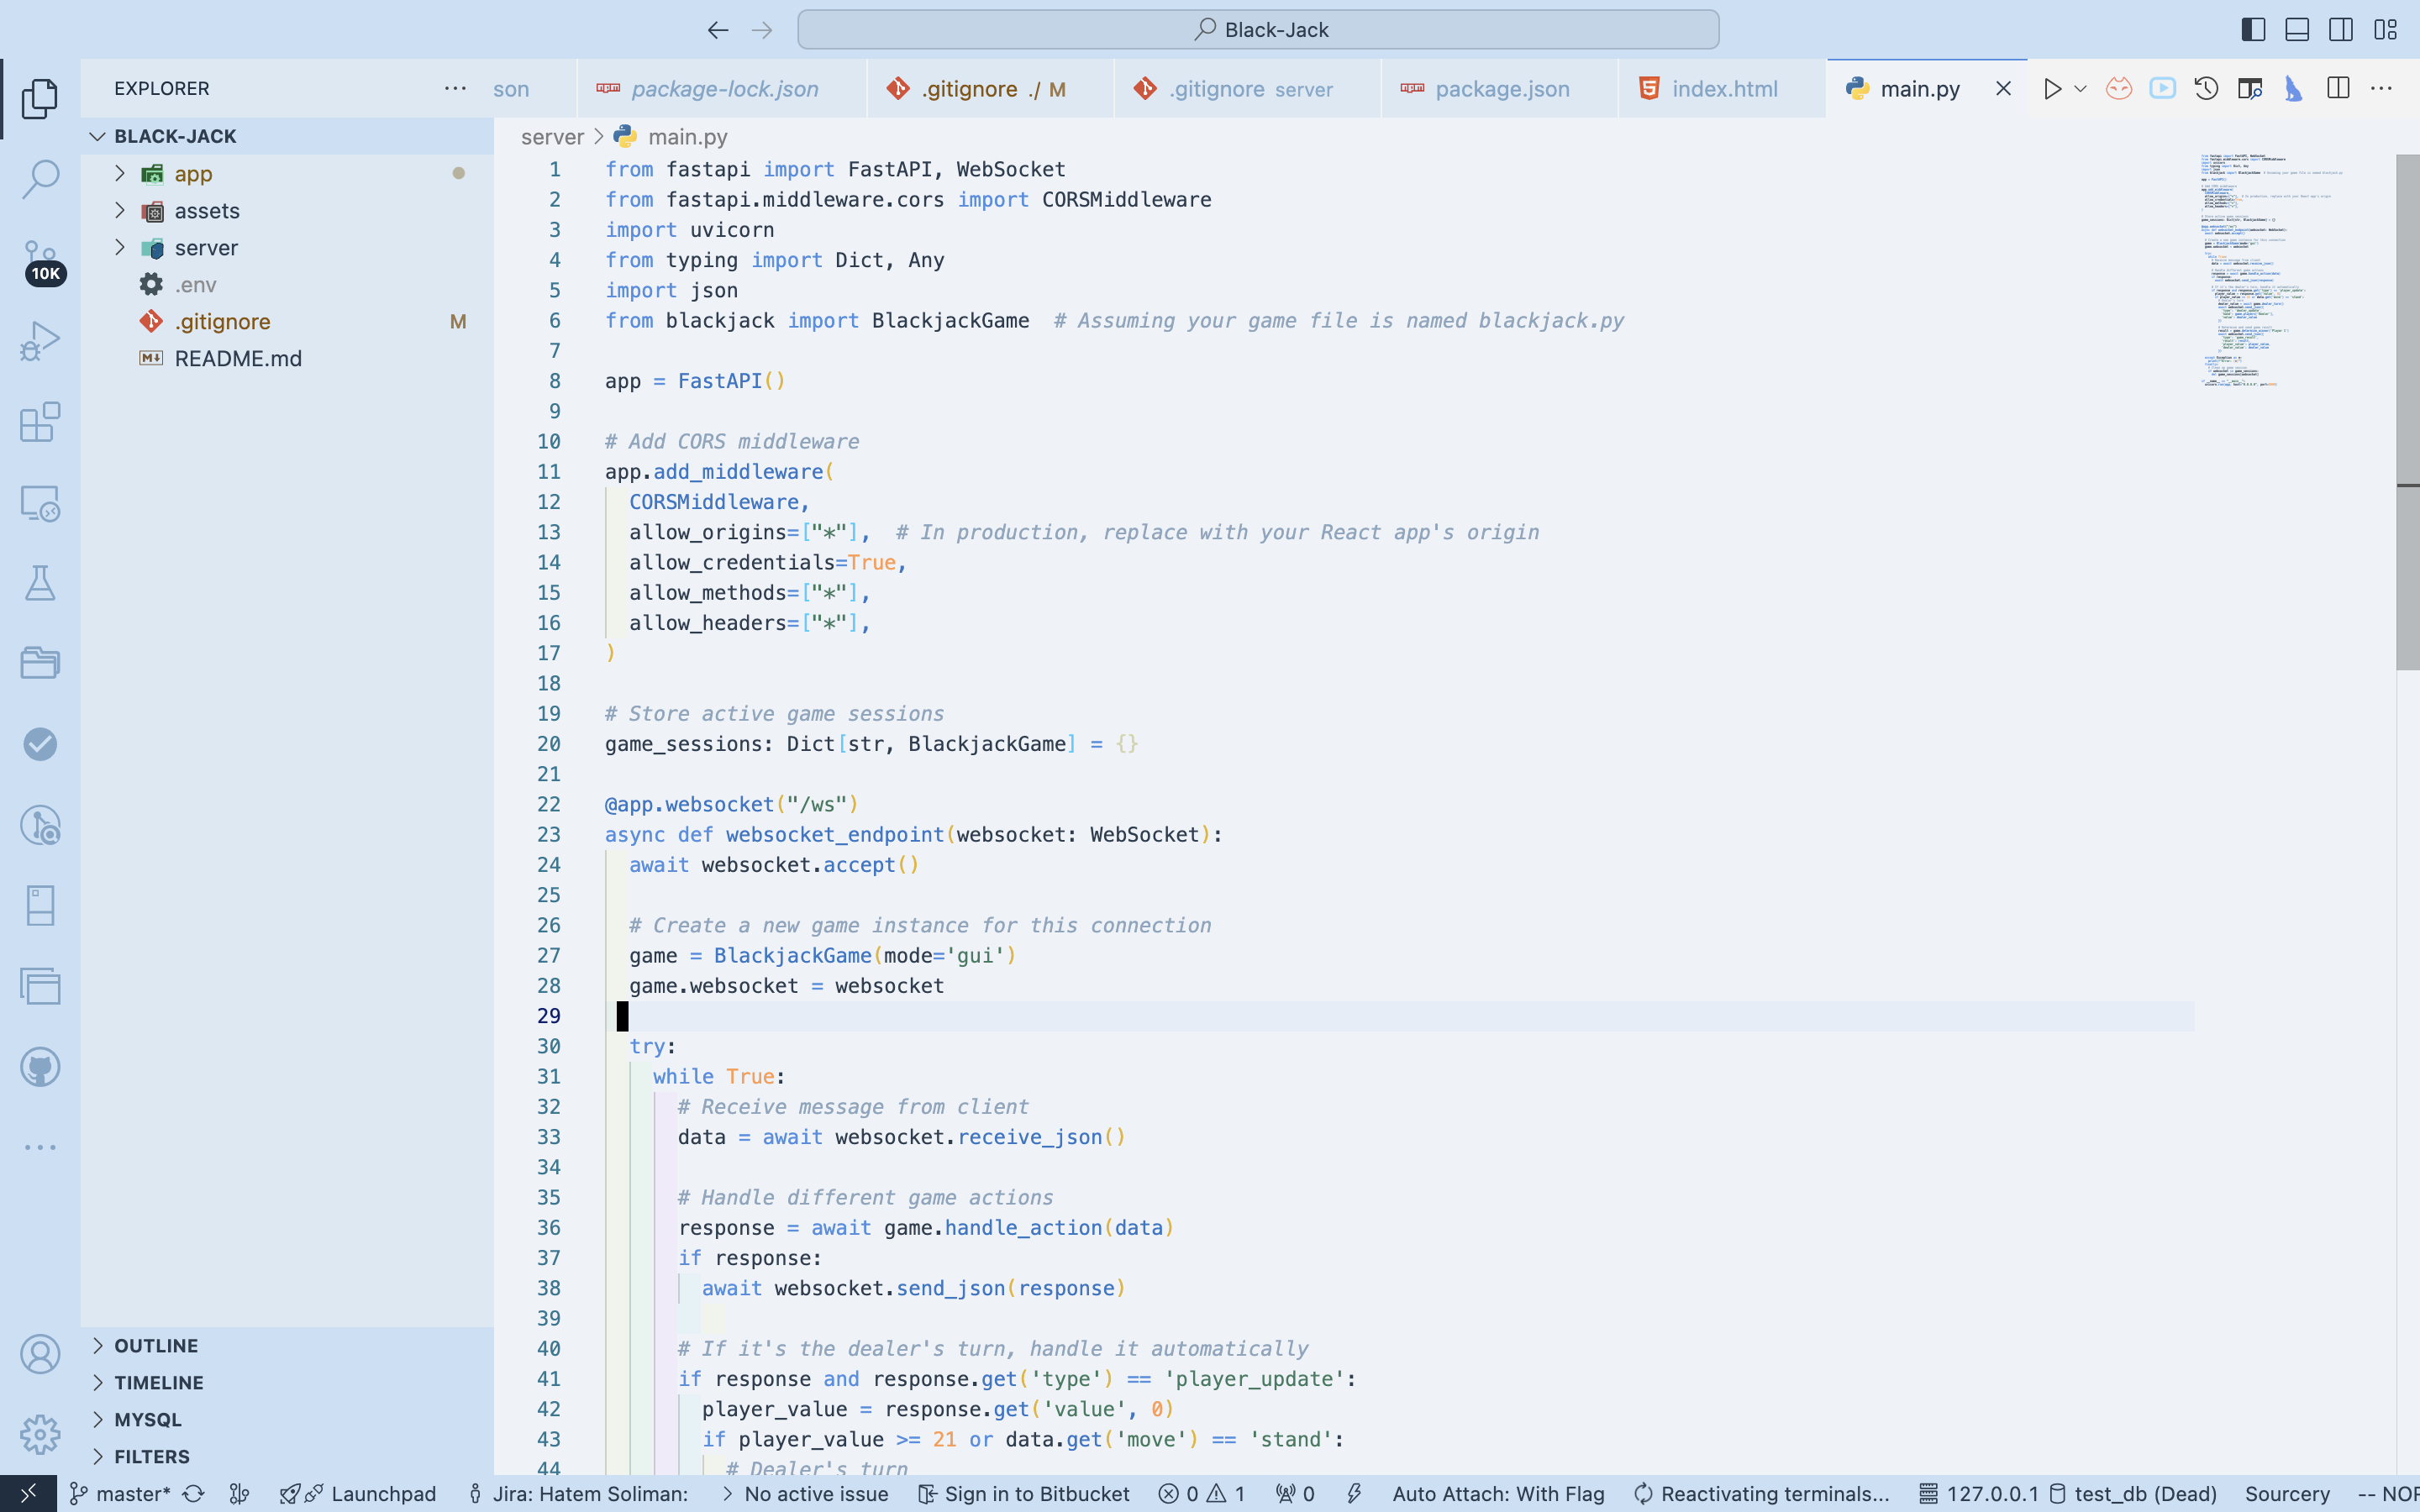2420x1512 pixels.
Task: Switch to .gitignore server tab
Action: (x=1247, y=89)
